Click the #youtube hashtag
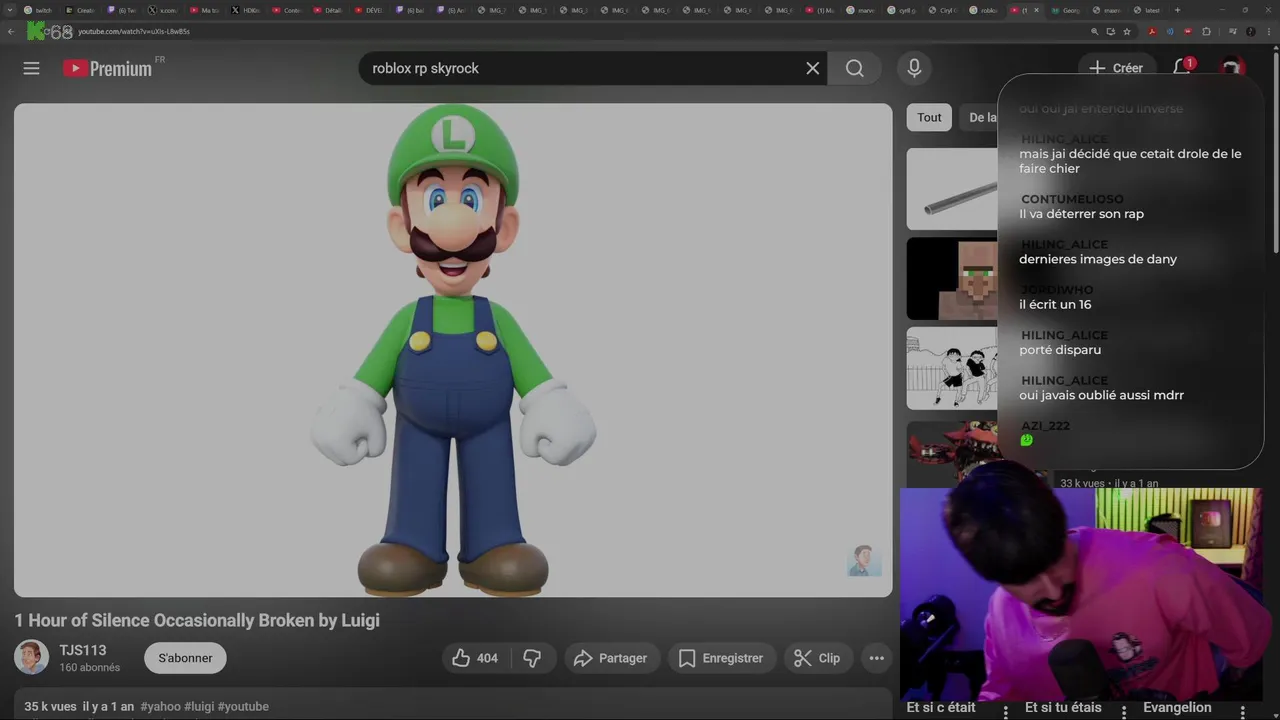 coord(243,706)
